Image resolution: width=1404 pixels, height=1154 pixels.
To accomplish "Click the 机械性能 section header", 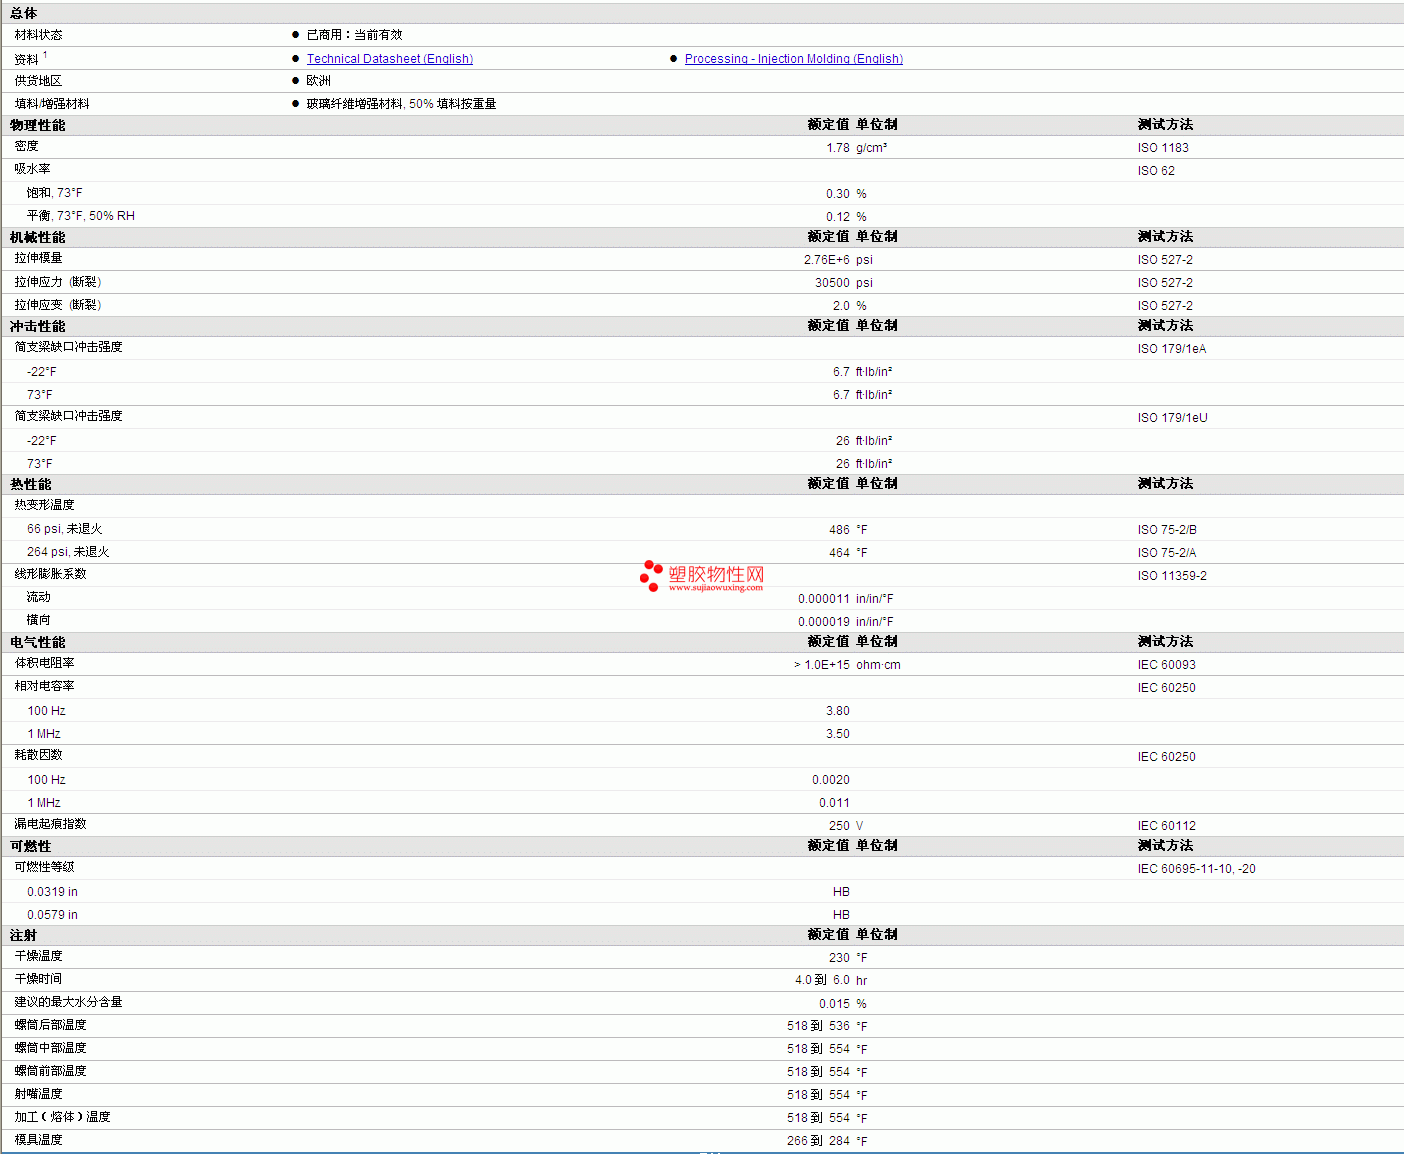I will 38,237.
